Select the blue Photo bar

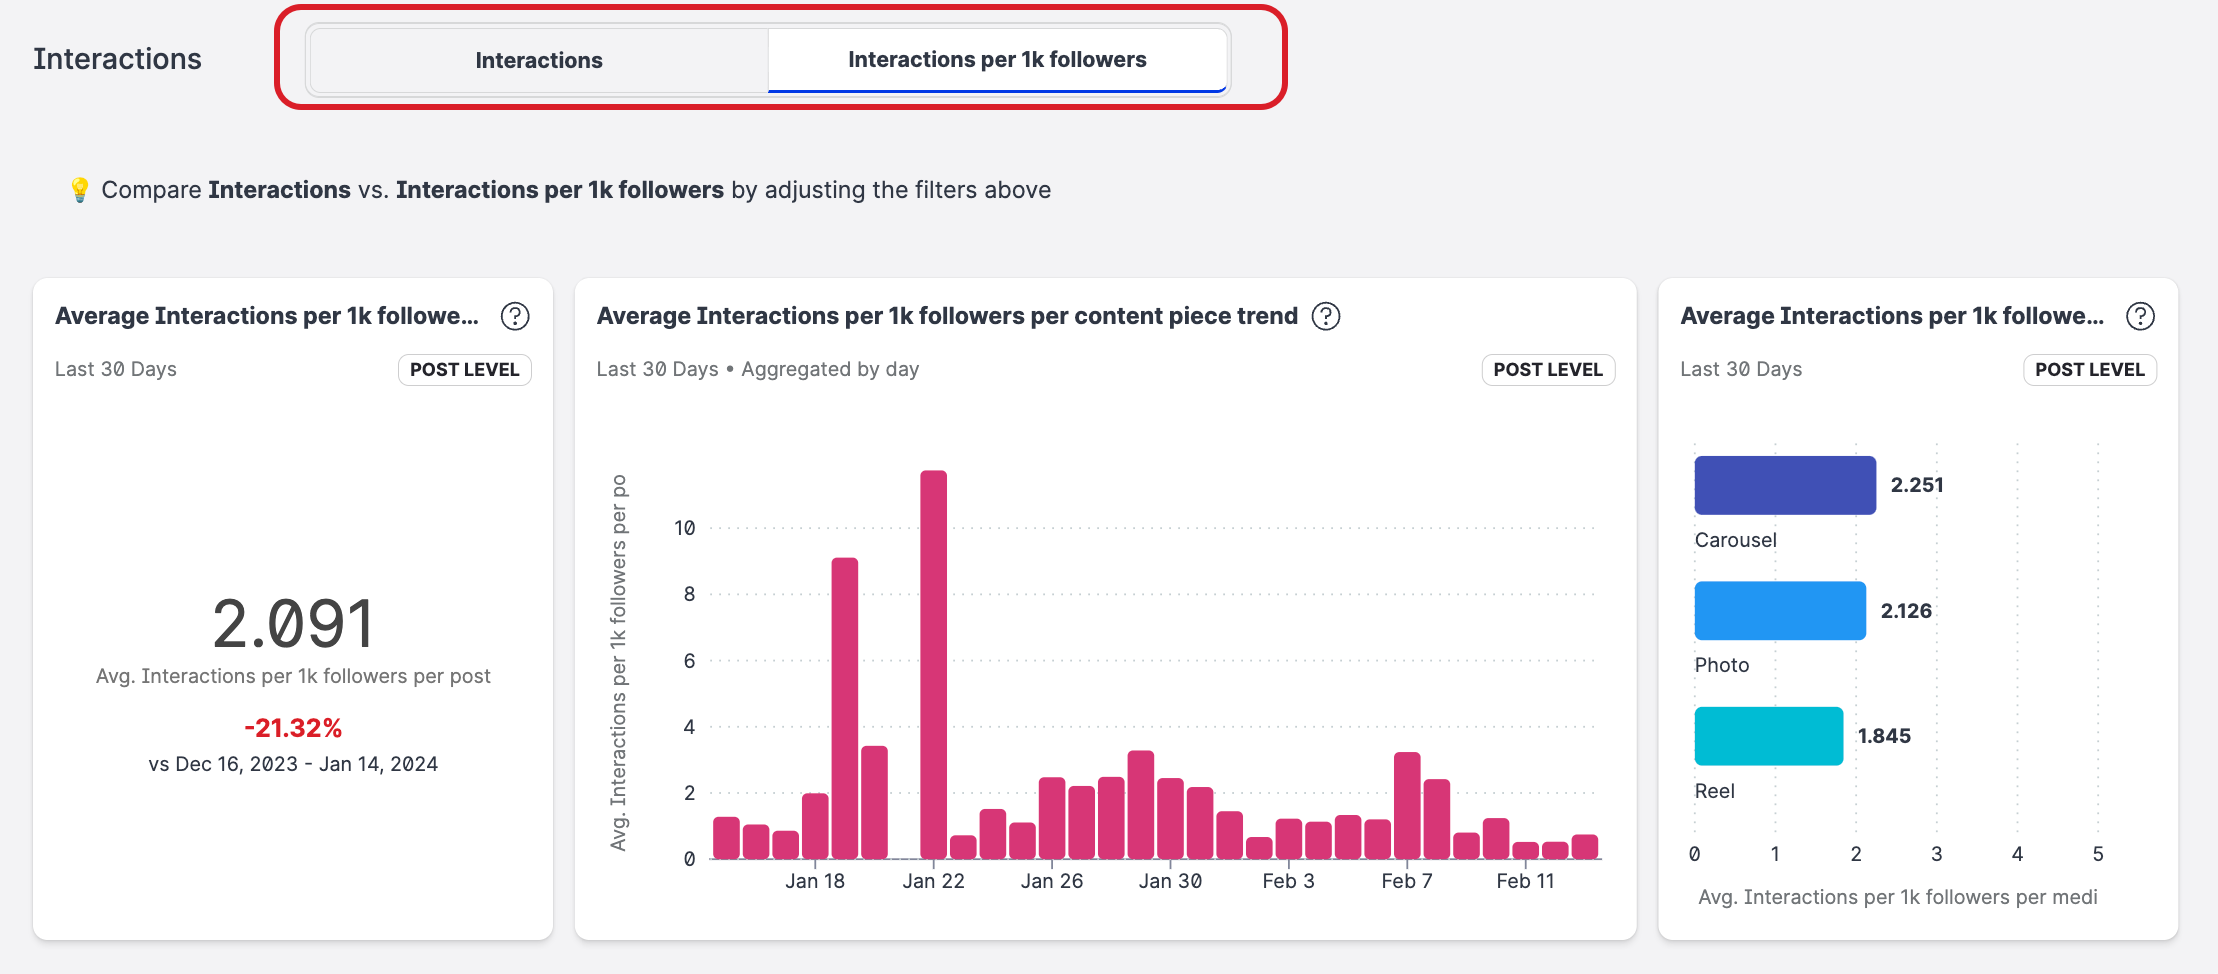click(x=1779, y=611)
